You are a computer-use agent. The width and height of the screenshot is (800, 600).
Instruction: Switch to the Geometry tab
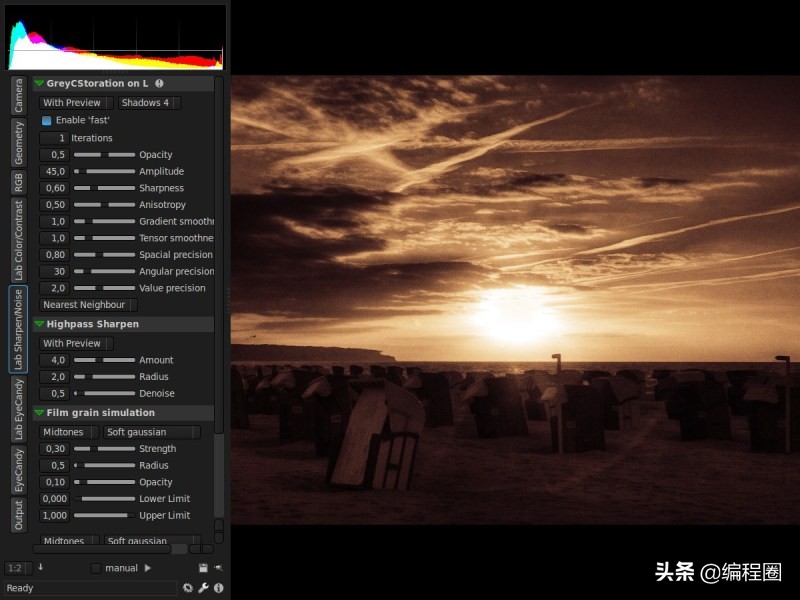(x=19, y=143)
